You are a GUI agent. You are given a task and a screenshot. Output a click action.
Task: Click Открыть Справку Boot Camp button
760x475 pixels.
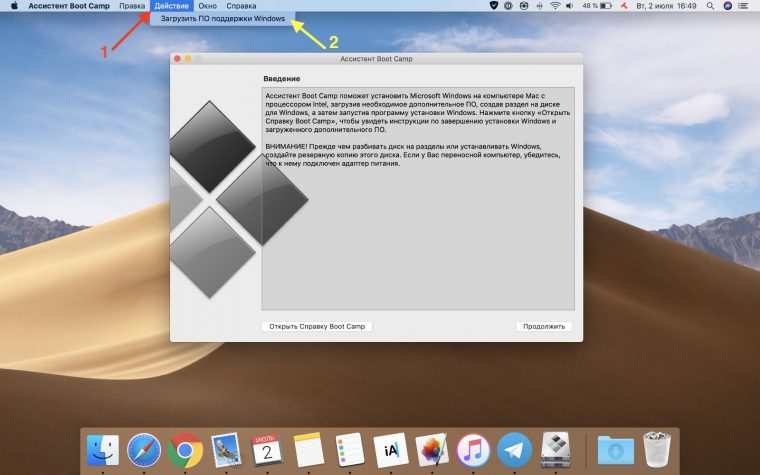pyautogui.click(x=317, y=326)
